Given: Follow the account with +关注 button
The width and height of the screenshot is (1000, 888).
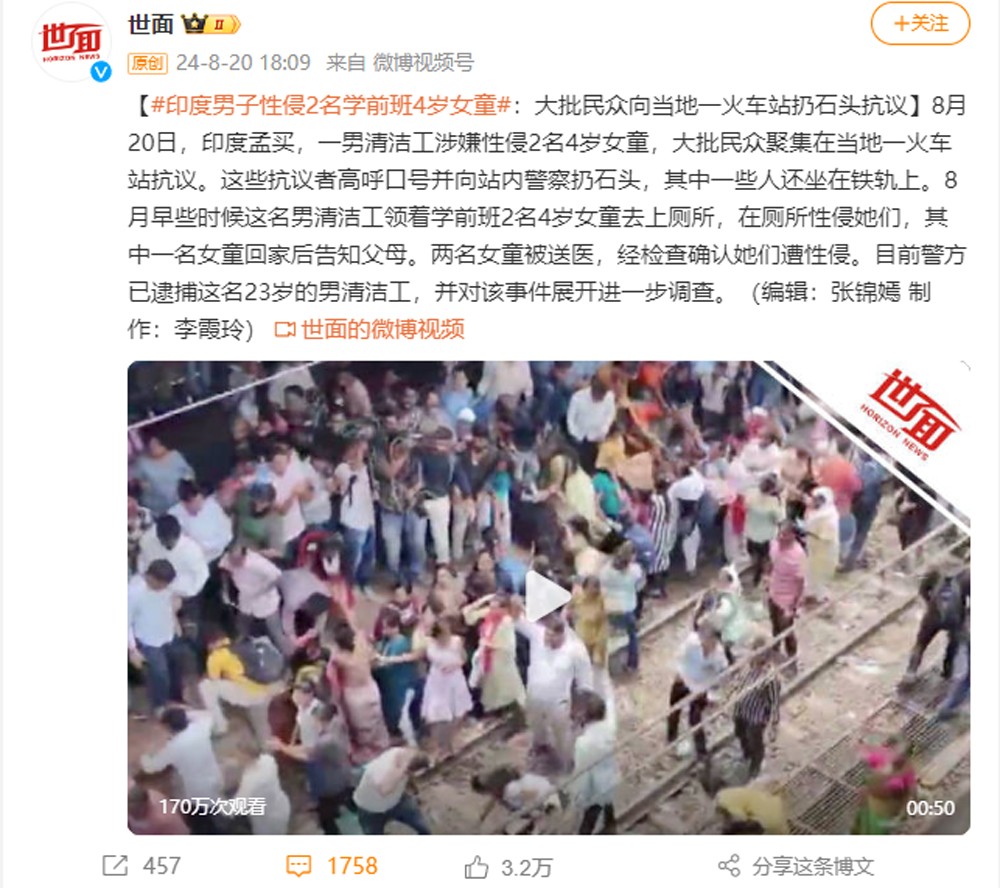Looking at the screenshot, I should pyautogui.click(x=920, y=24).
